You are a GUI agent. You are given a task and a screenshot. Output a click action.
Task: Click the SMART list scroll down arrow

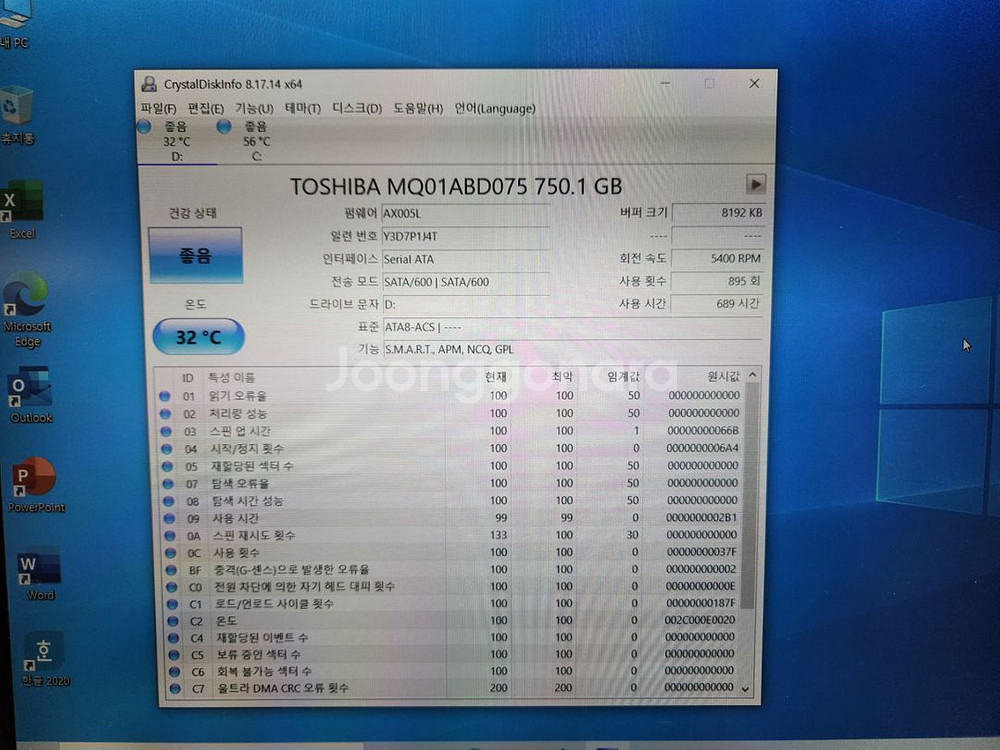coord(746,689)
